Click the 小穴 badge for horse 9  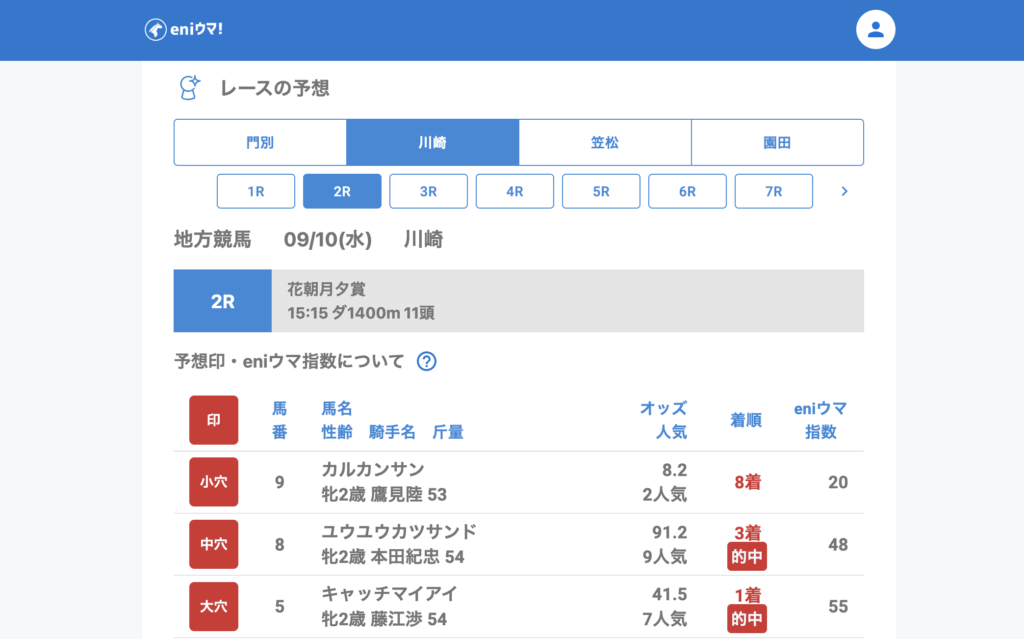pyautogui.click(x=213, y=482)
